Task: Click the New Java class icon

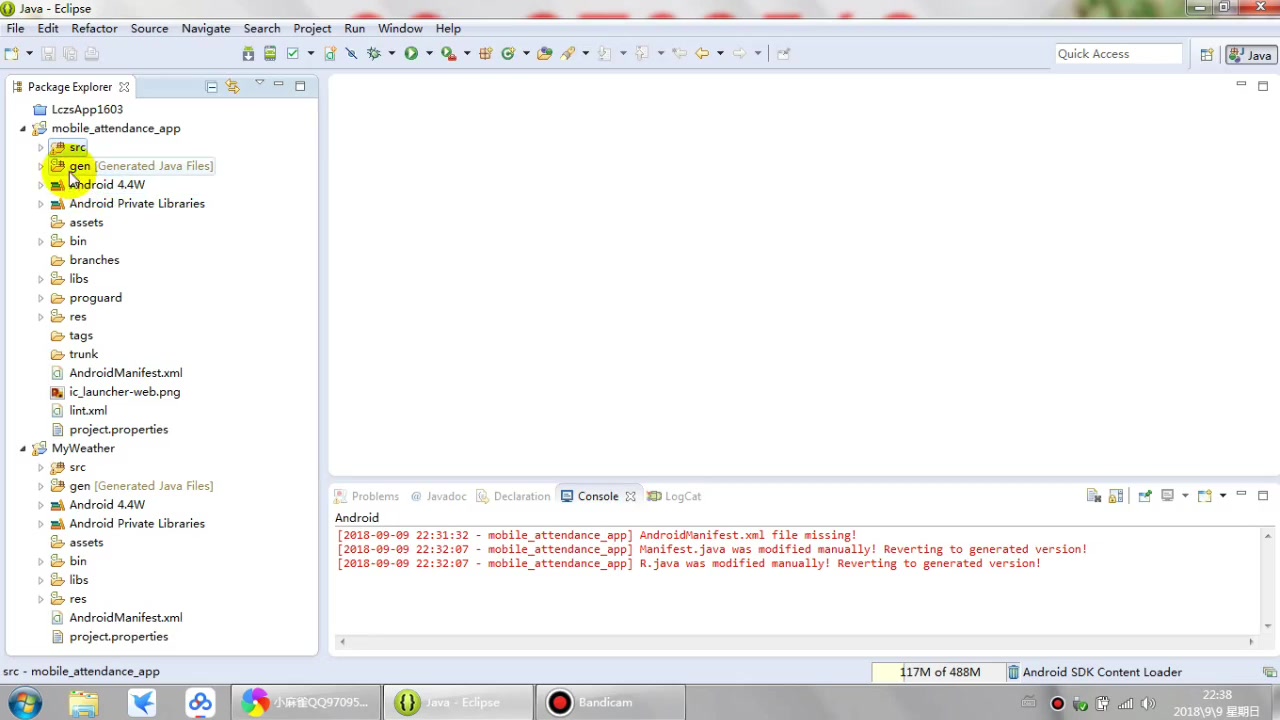Action: [508, 54]
